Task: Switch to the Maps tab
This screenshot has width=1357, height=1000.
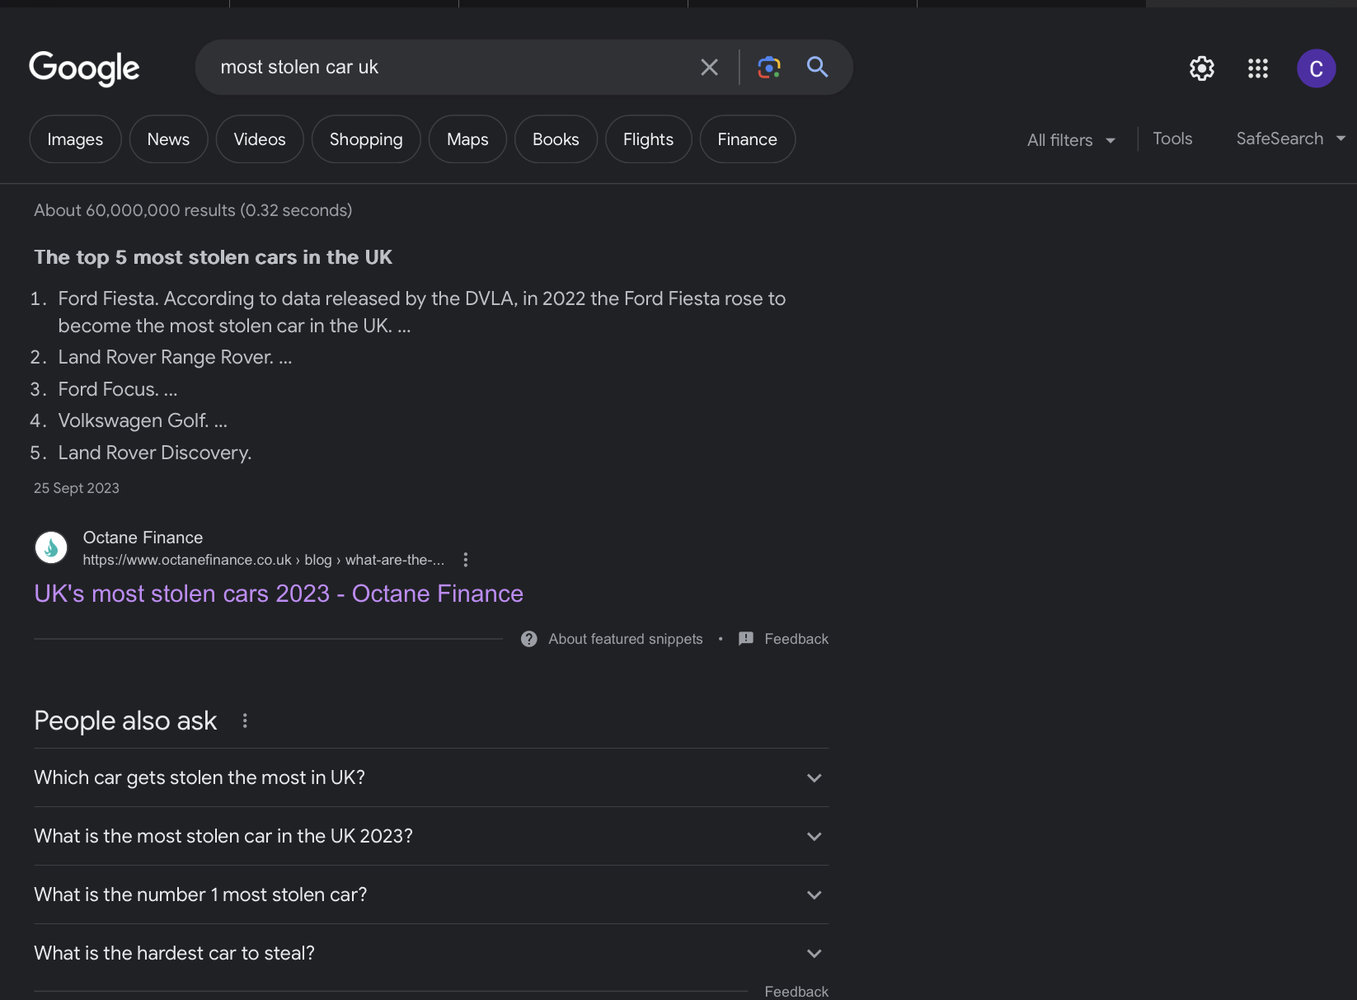Action: tap(468, 139)
